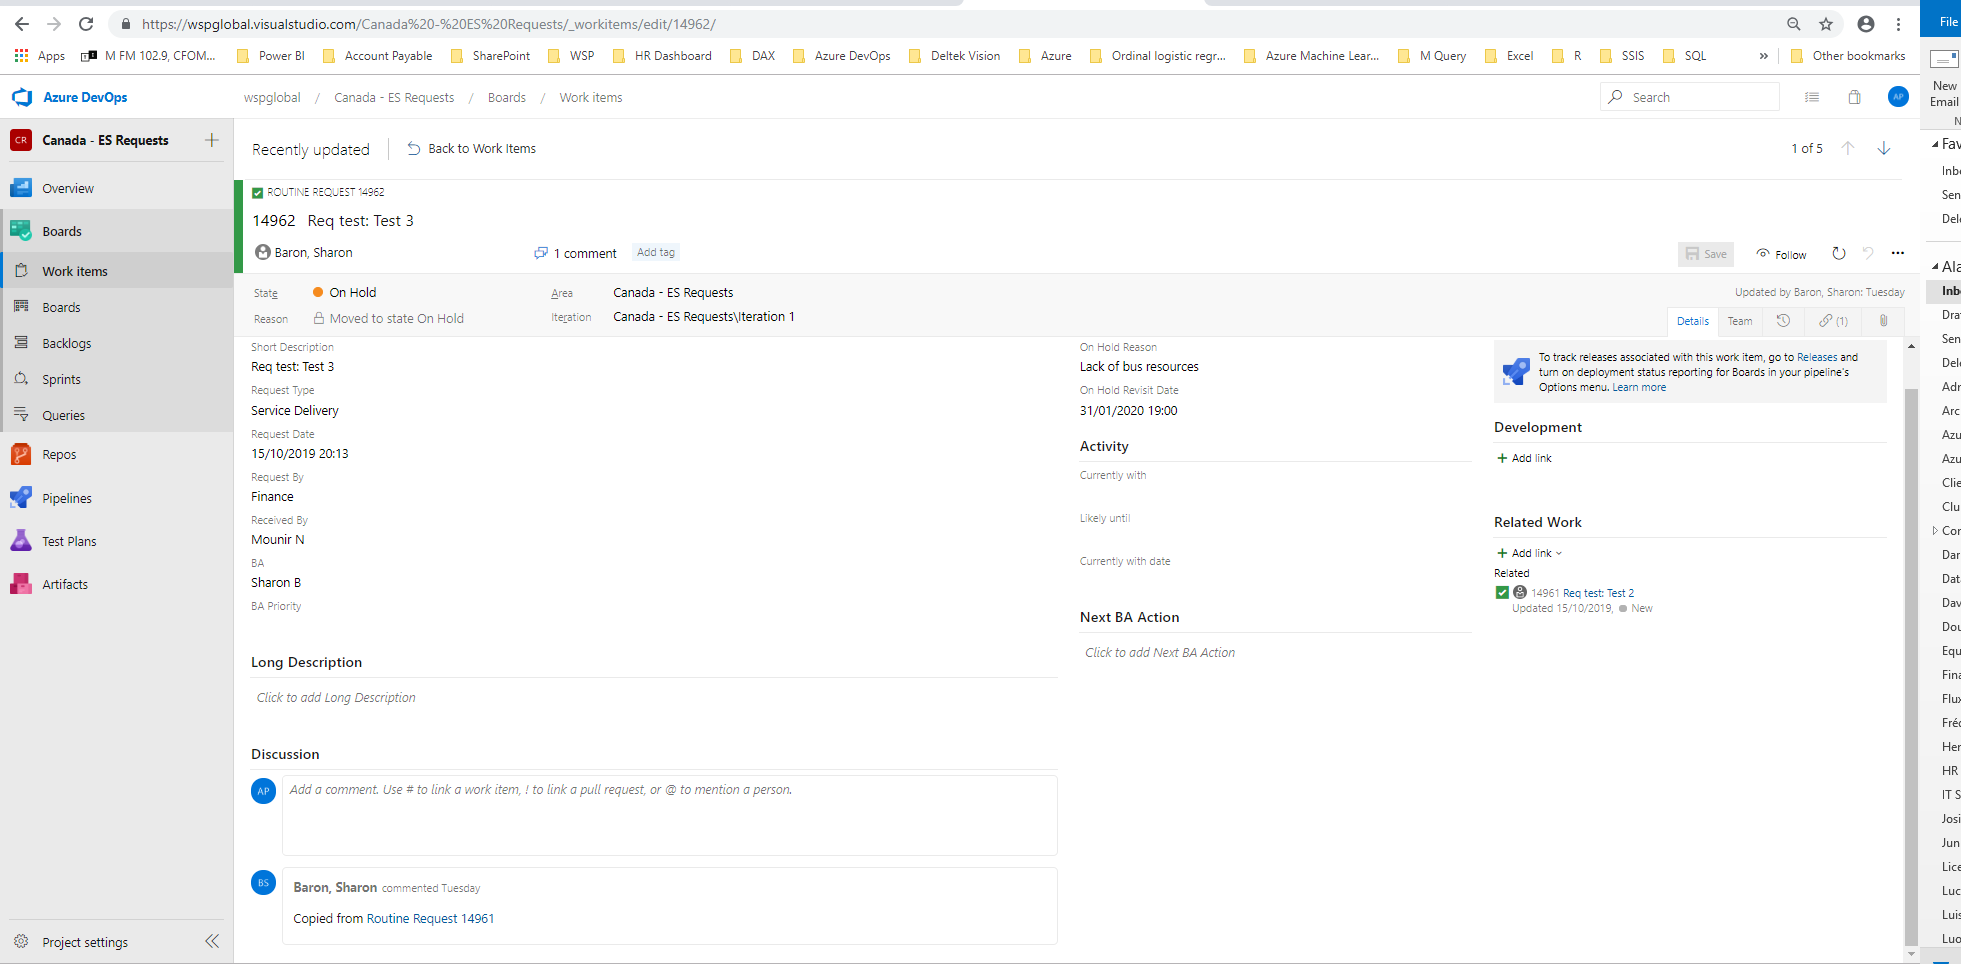
Task: Click the discussion comment box
Action: pyautogui.click(x=669, y=815)
